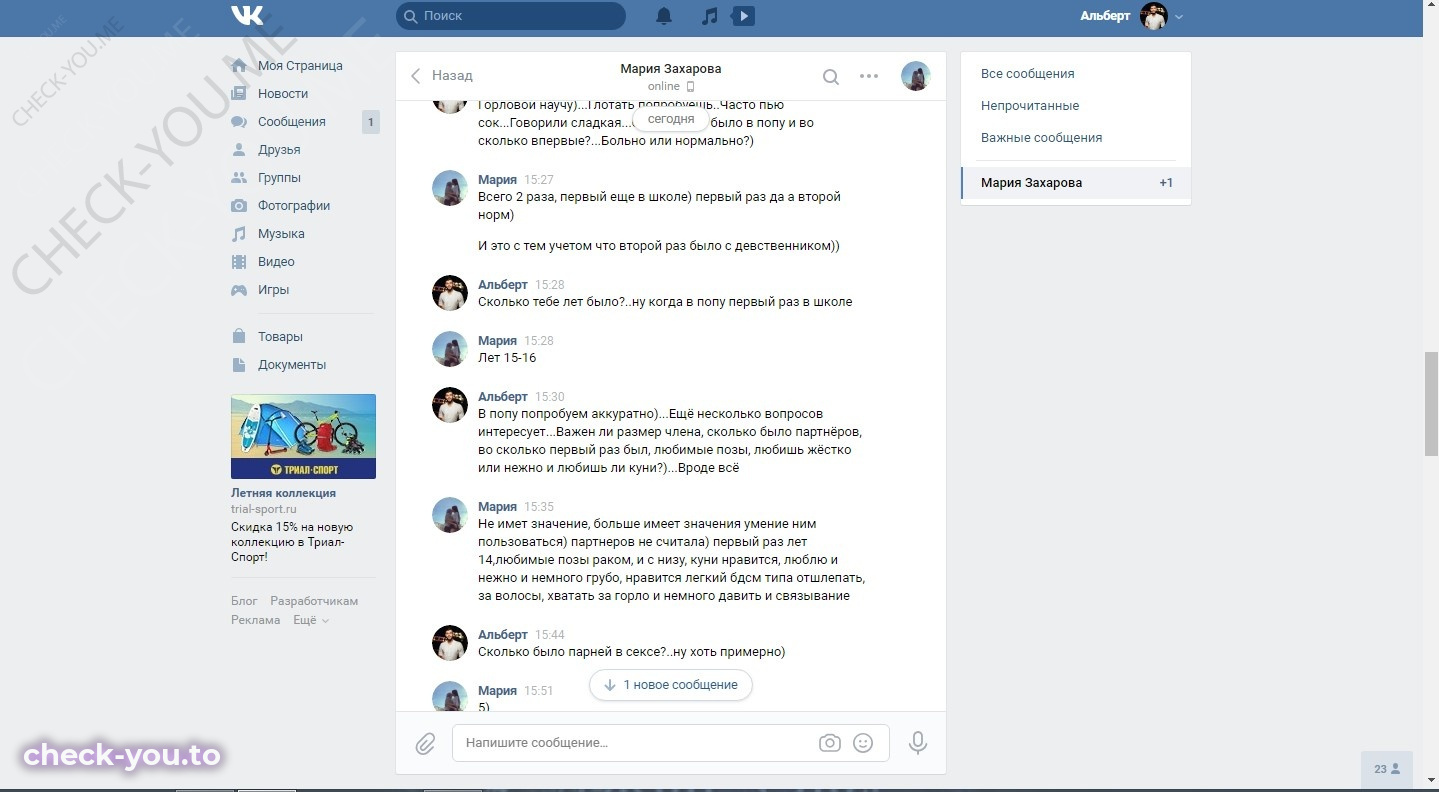Expand the Ещё footer dropdown

[310, 620]
